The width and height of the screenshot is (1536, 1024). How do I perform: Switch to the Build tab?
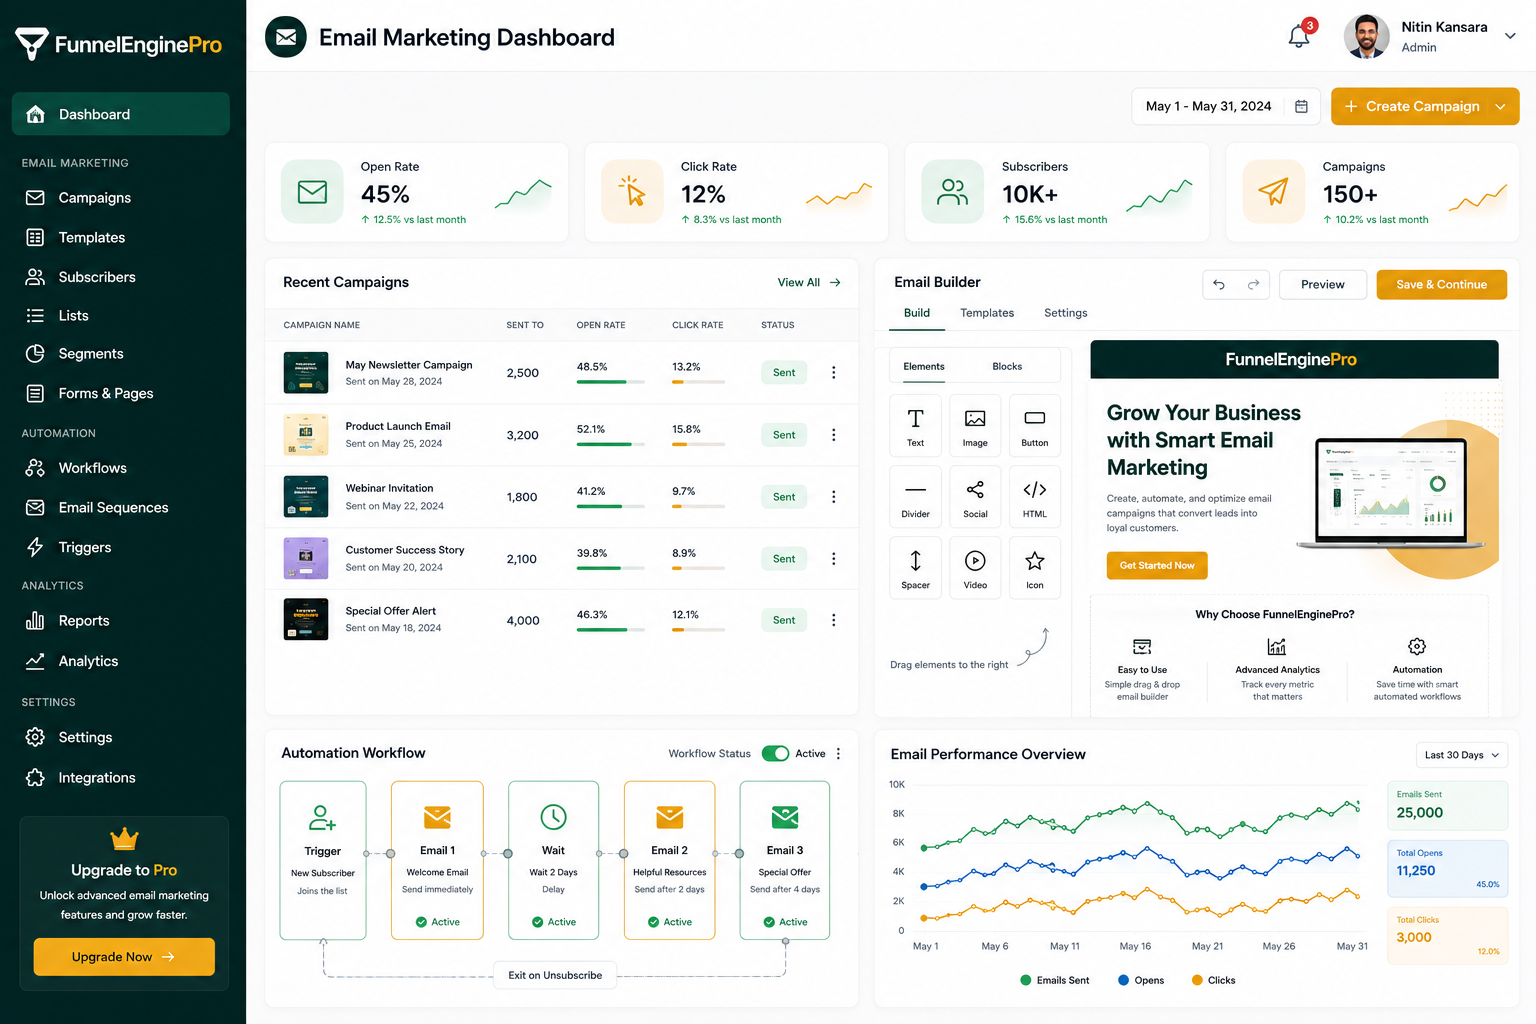coord(917,314)
